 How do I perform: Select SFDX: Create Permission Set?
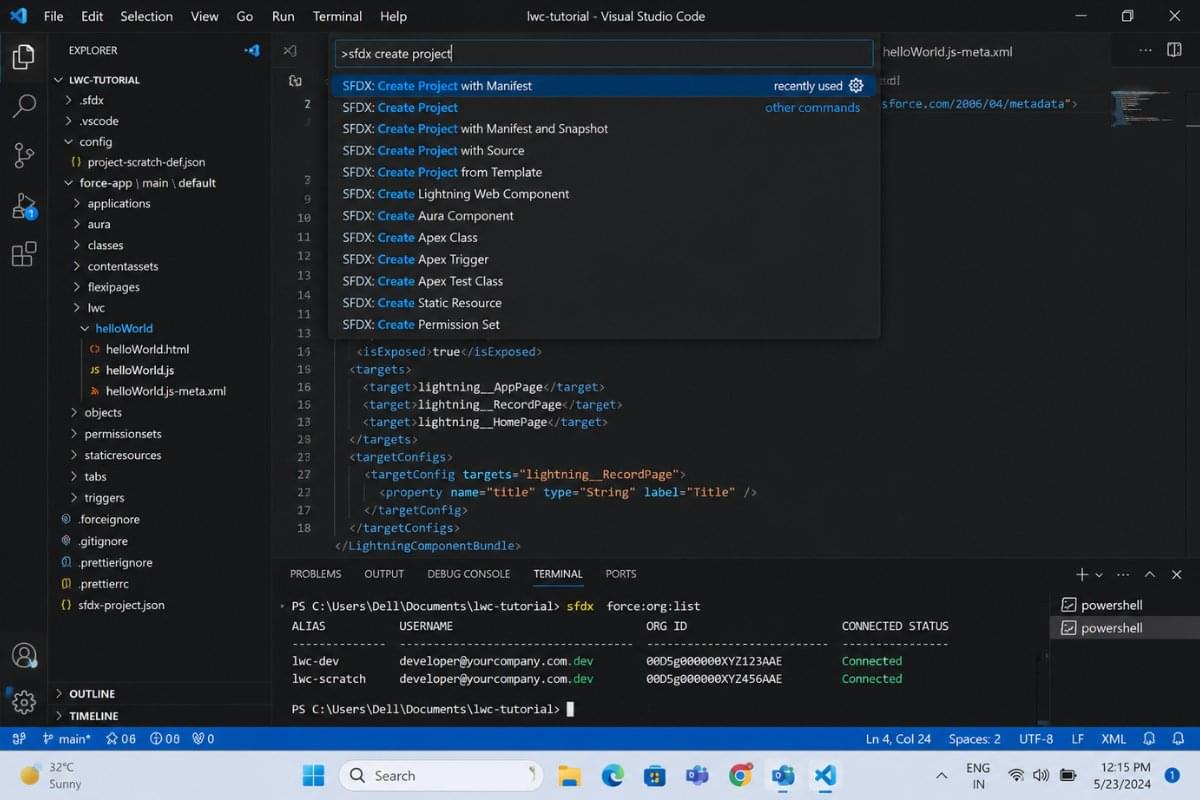(x=604, y=325)
